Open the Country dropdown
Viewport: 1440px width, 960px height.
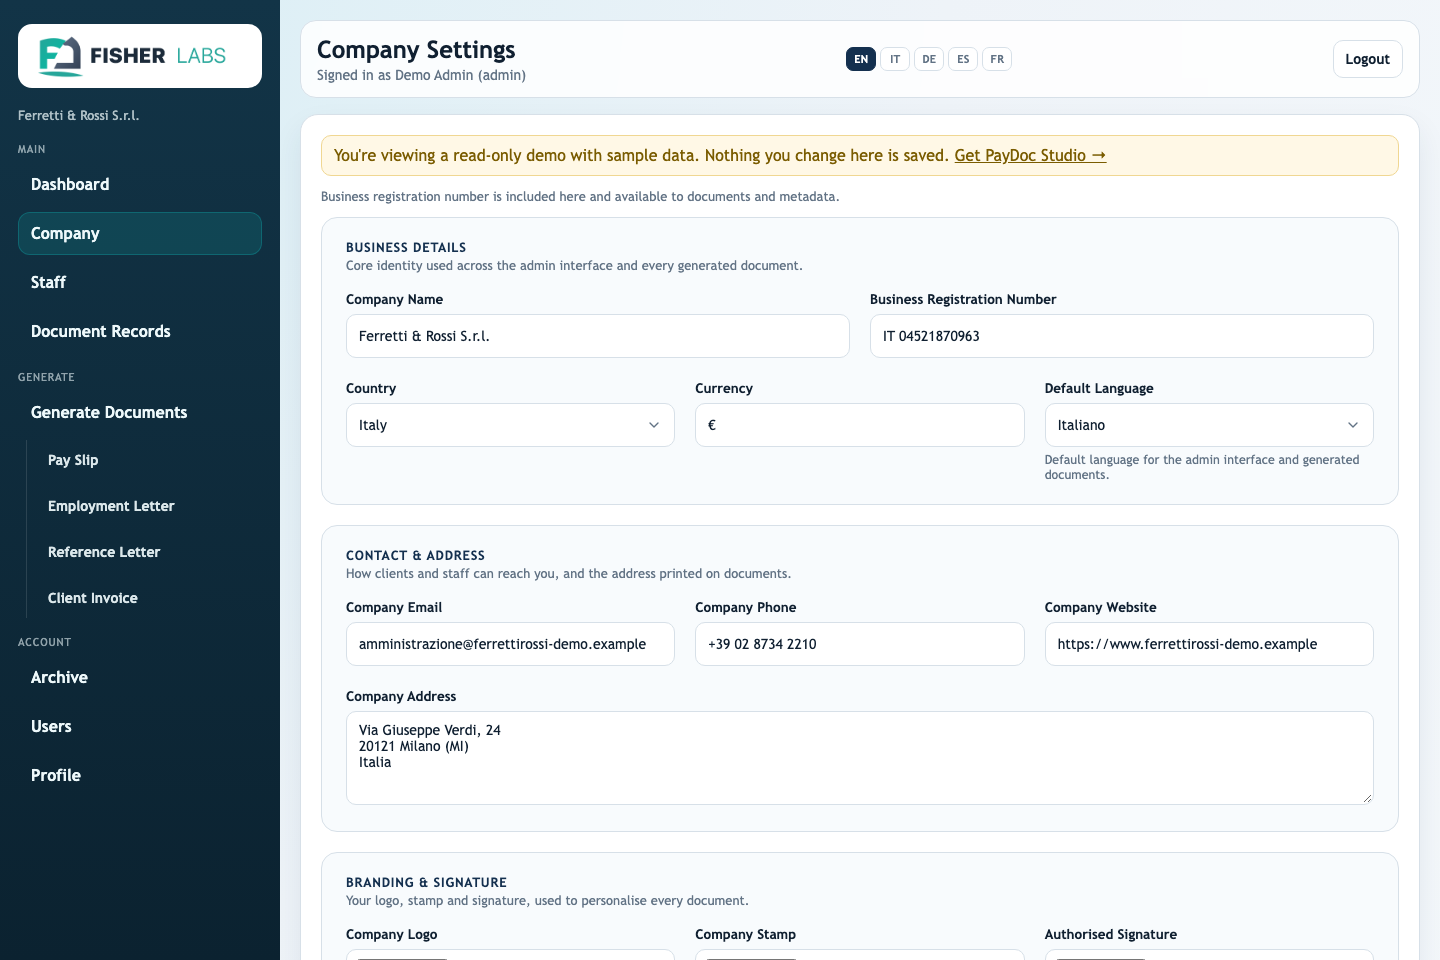click(x=510, y=425)
